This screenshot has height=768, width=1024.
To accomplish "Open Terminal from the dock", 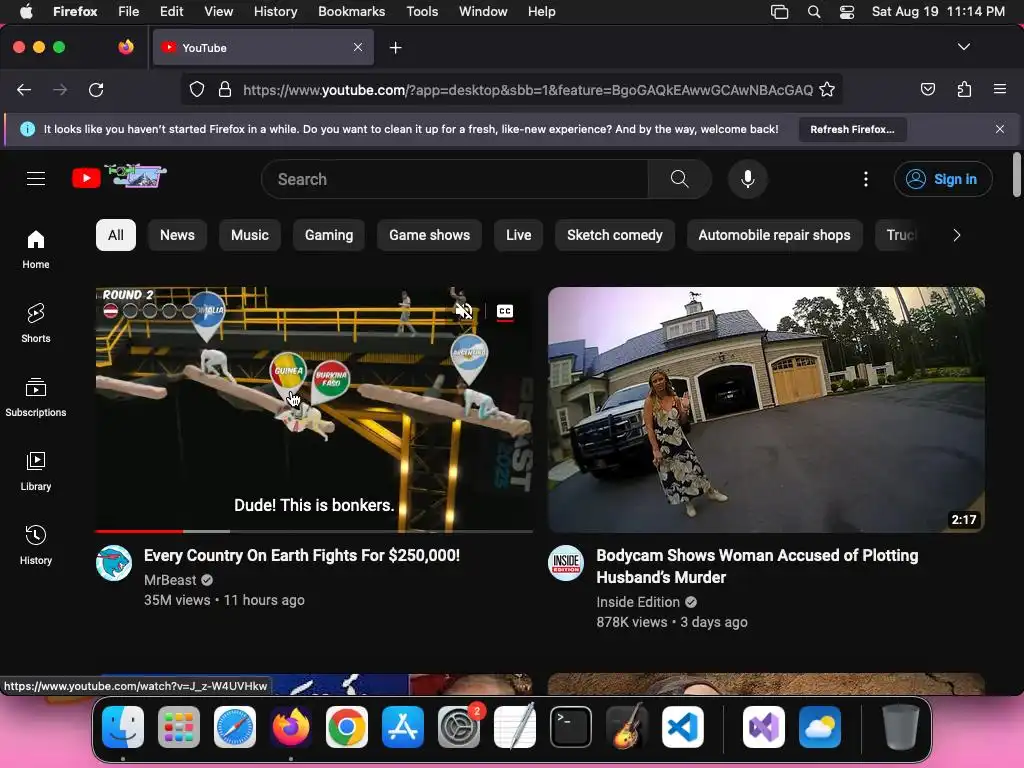I will click(571, 727).
